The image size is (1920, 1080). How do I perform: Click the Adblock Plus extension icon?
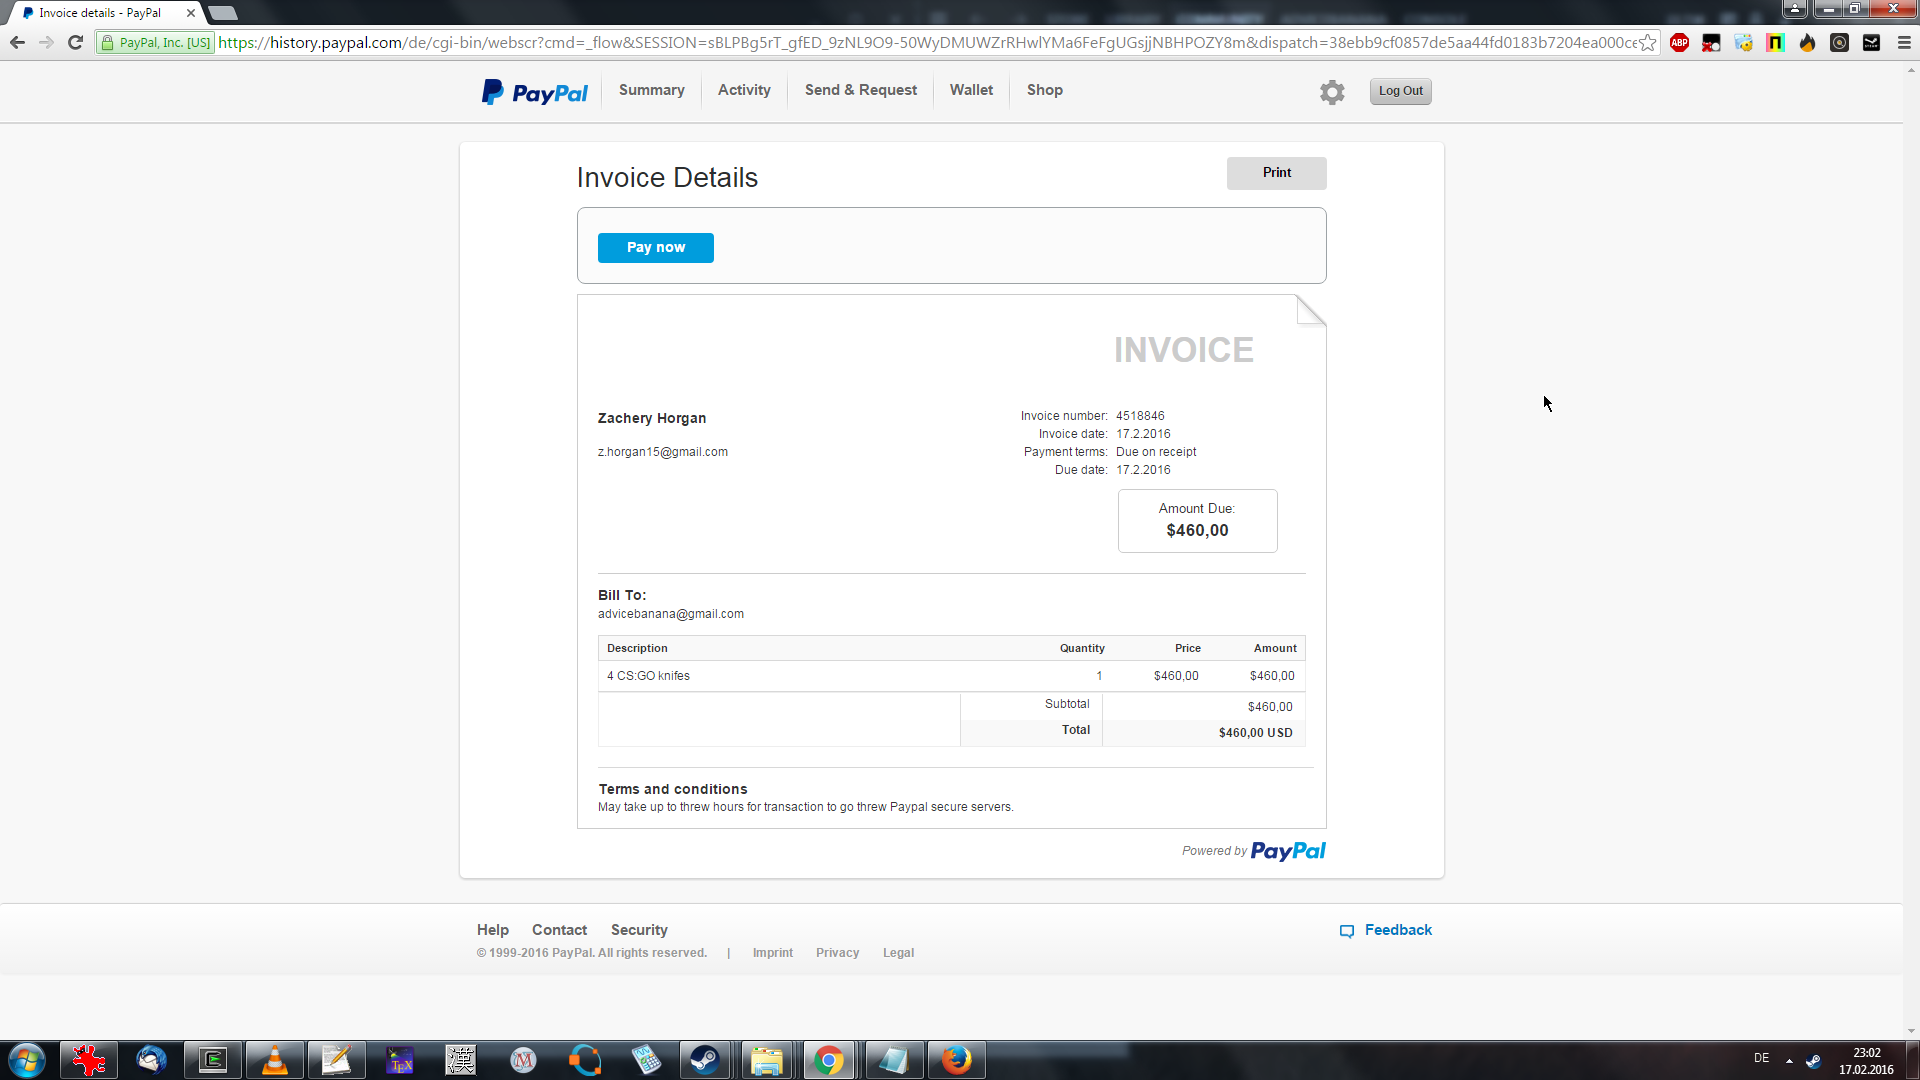pyautogui.click(x=1680, y=43)
